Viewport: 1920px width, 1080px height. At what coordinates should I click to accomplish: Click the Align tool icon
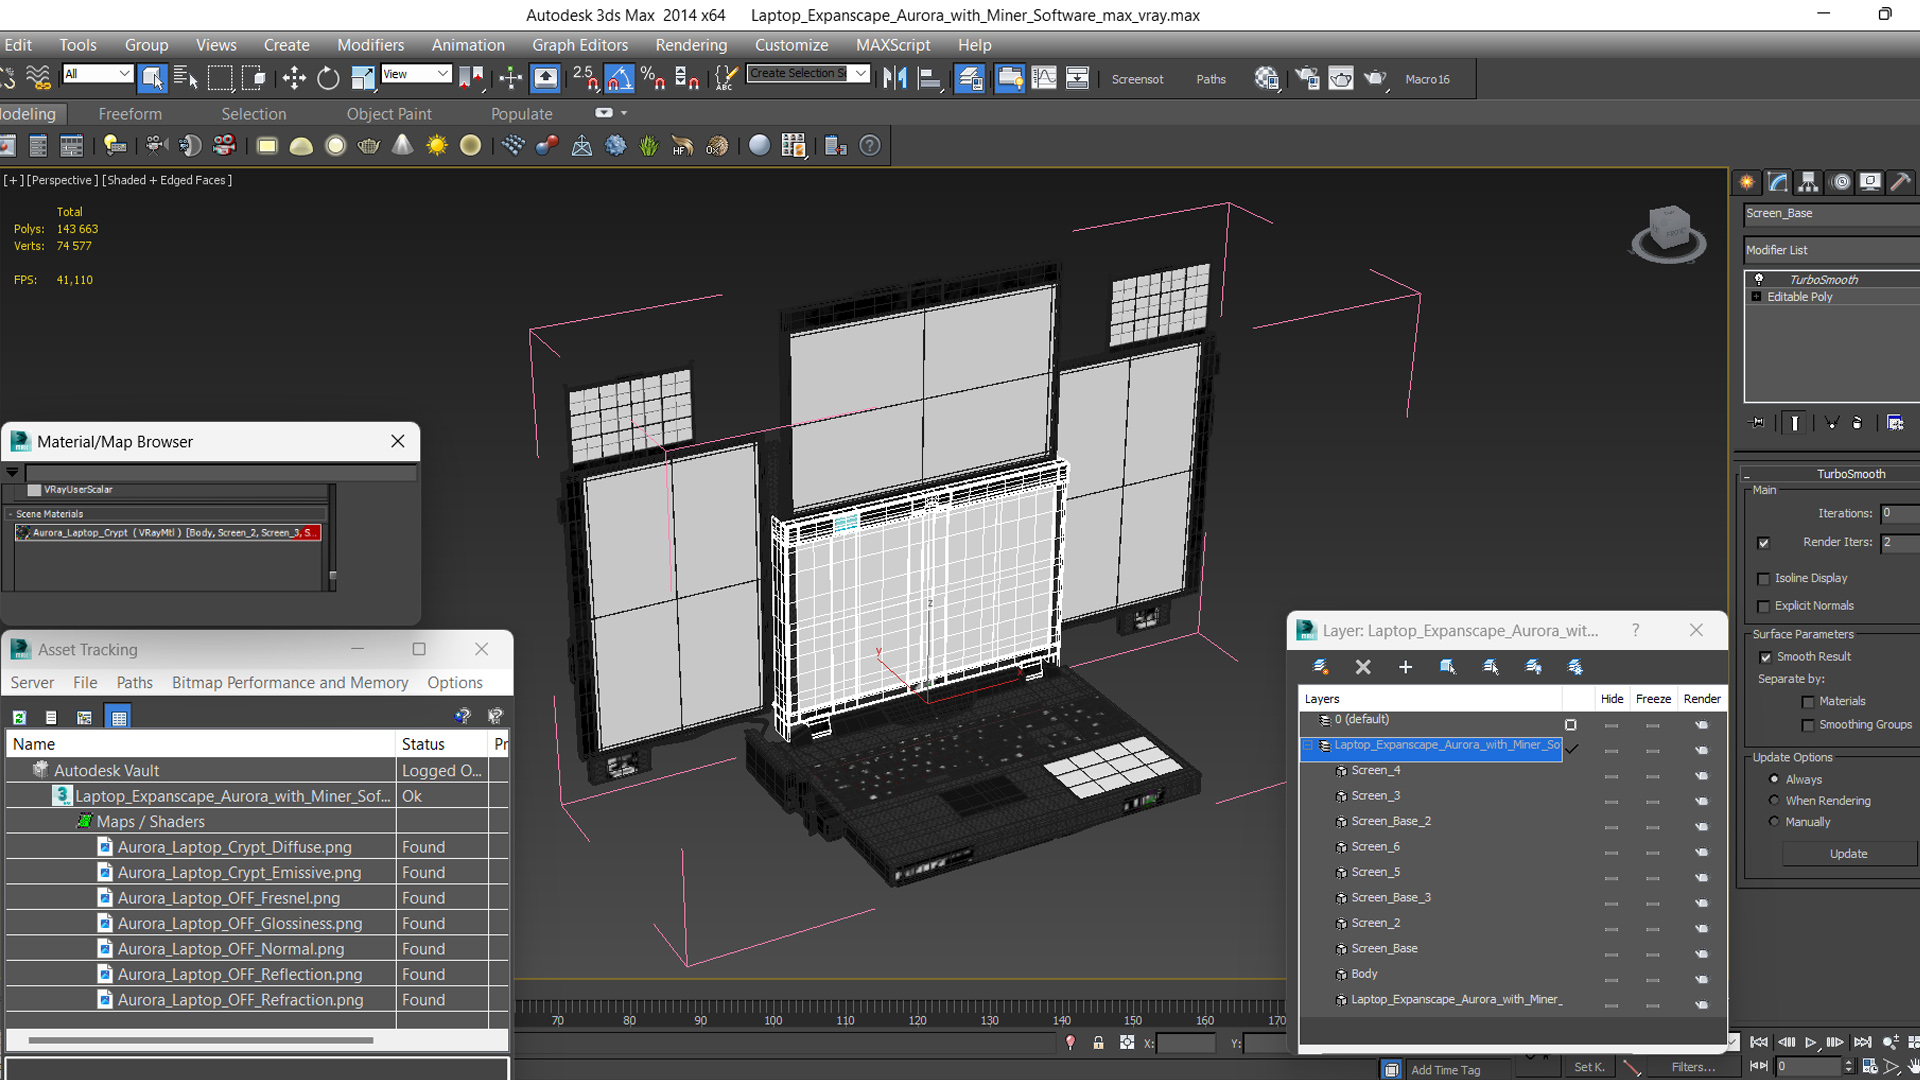(930, 78)
